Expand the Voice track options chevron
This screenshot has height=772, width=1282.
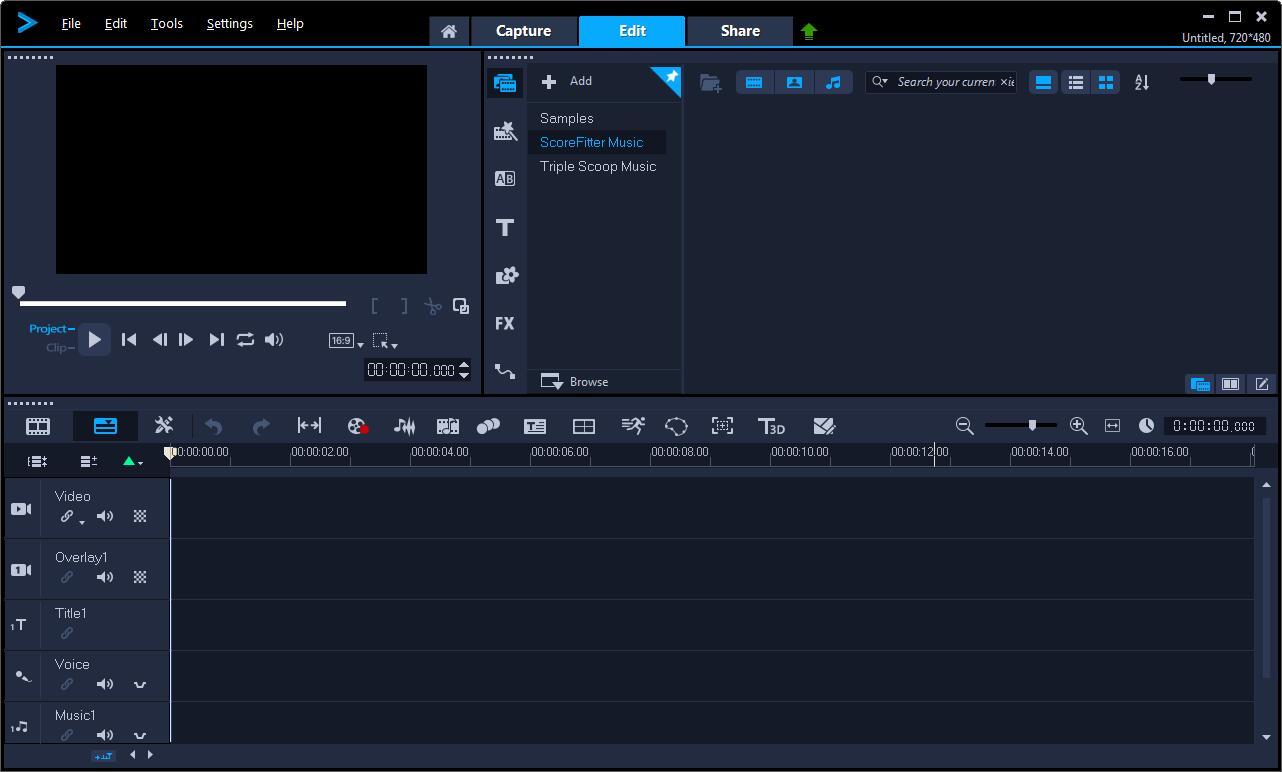tap(140, 685)
